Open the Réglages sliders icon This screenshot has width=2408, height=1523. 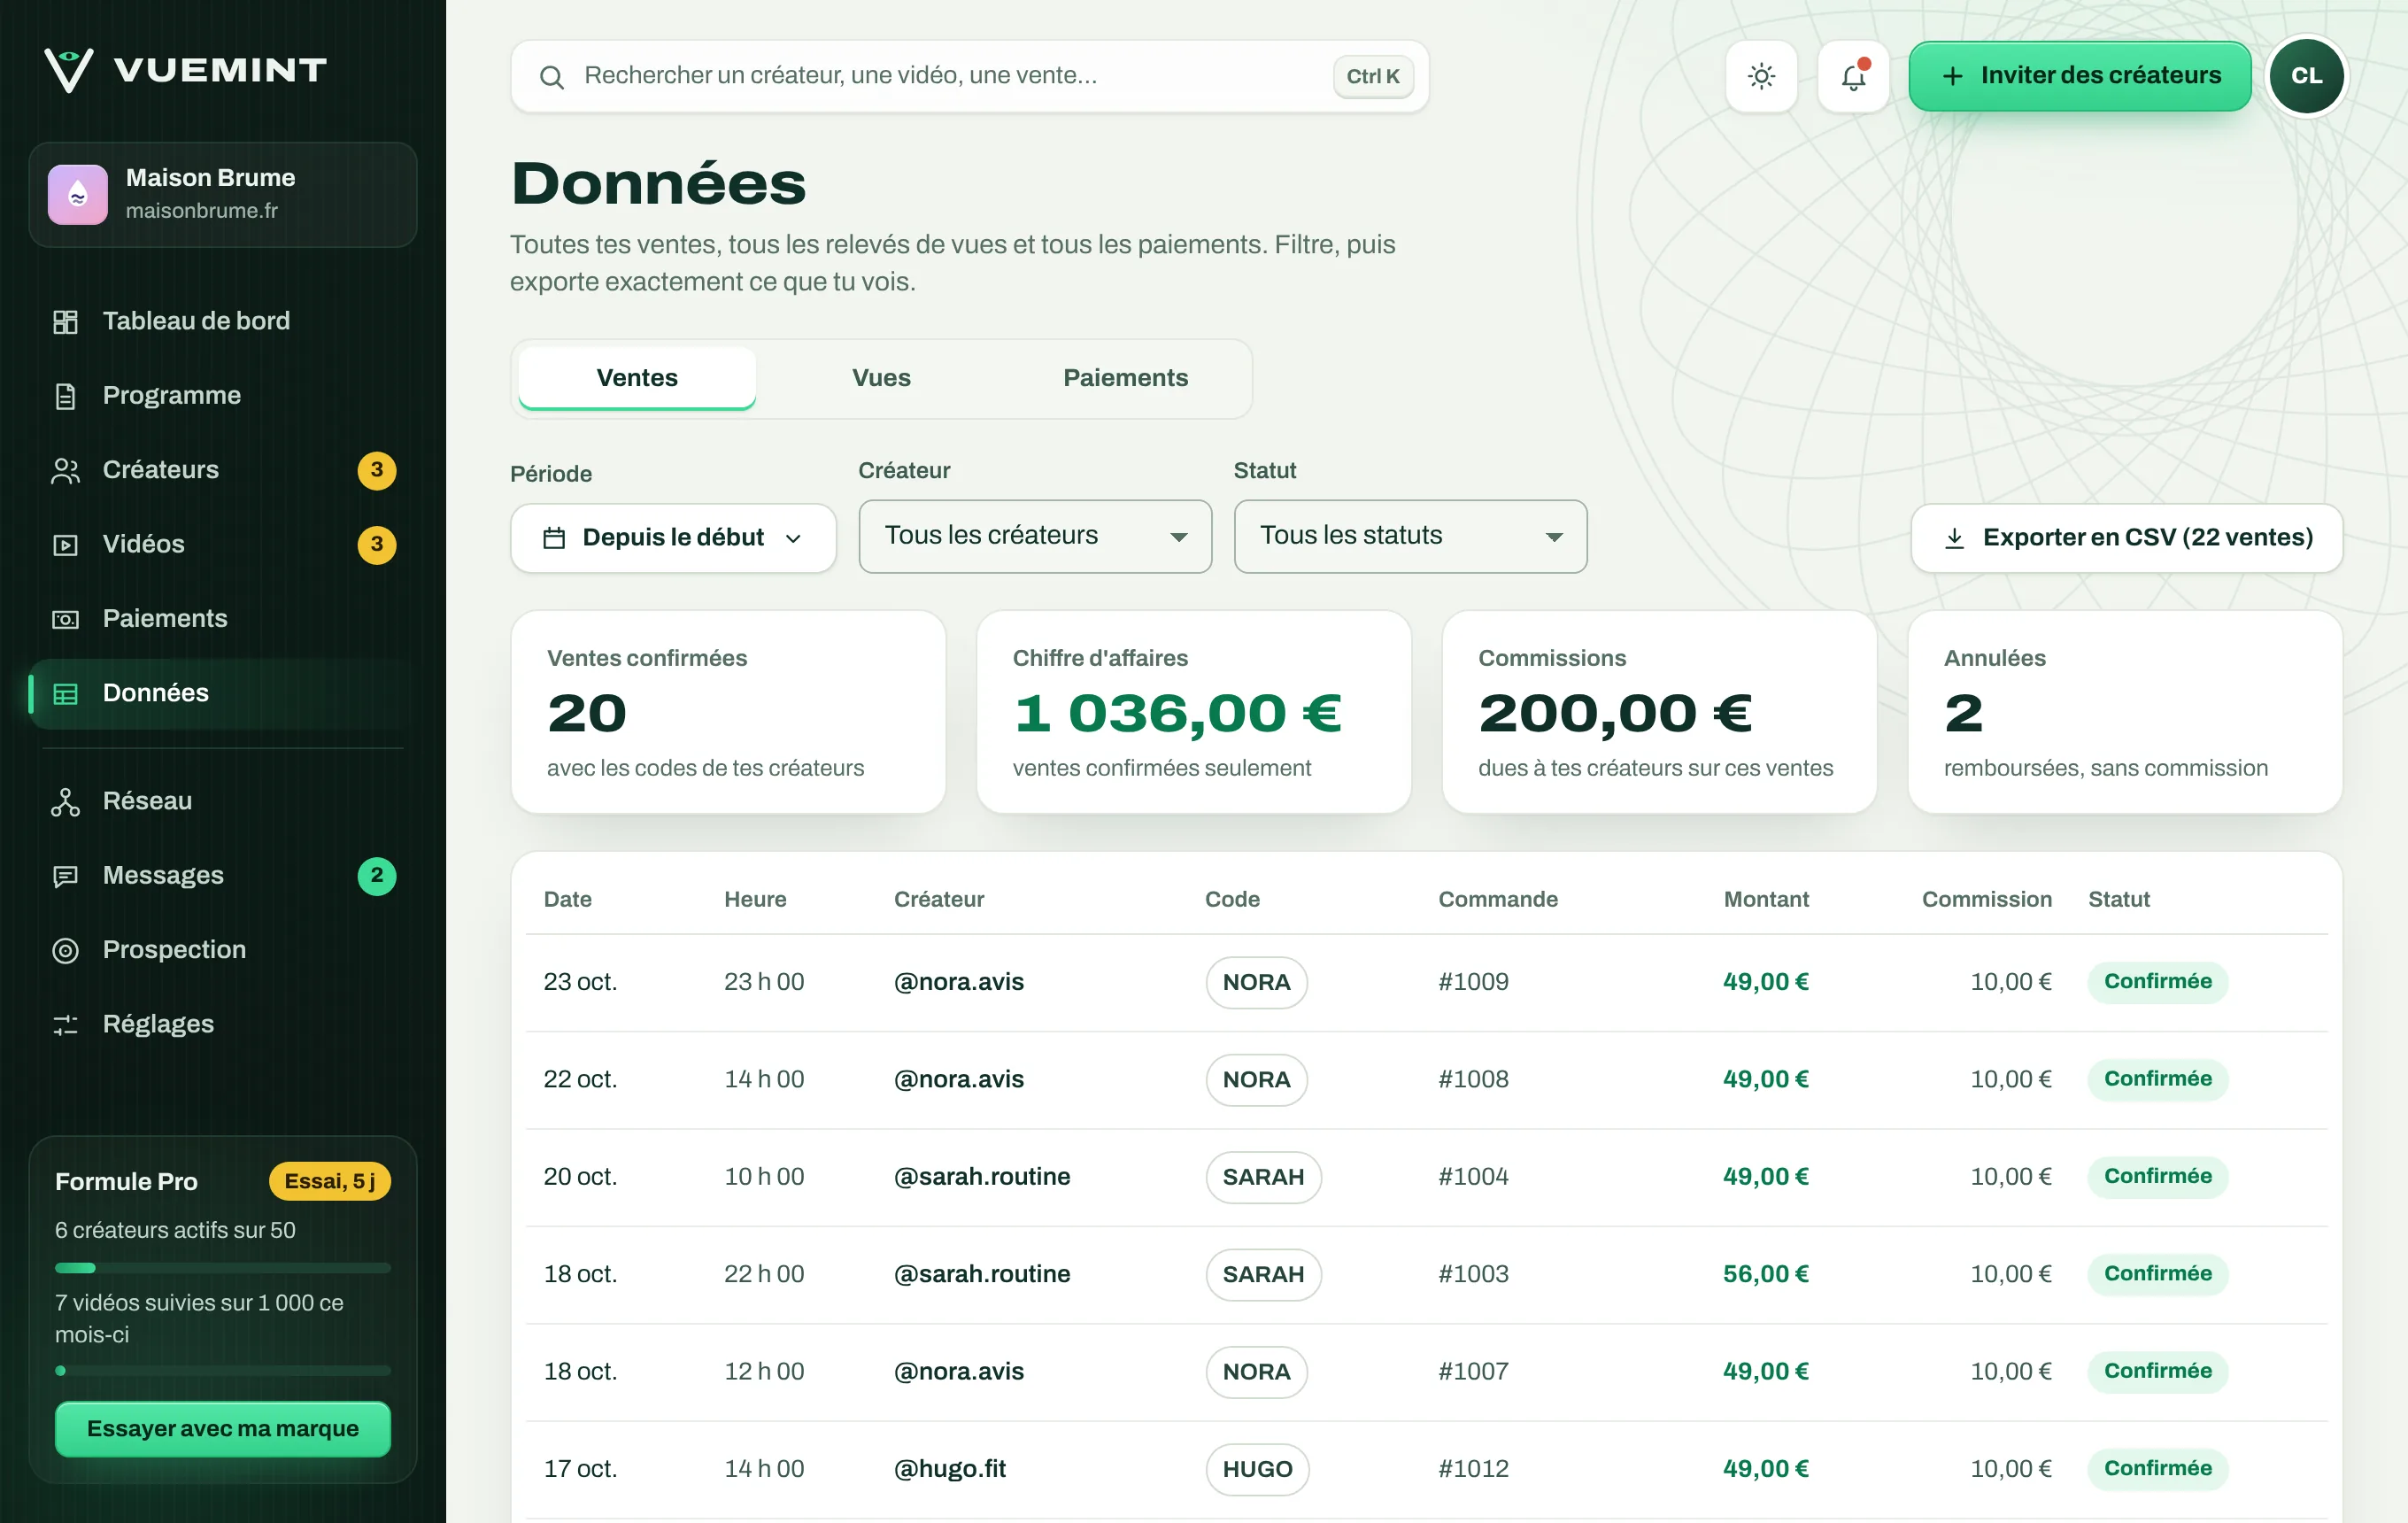(x=65, y=1024)
